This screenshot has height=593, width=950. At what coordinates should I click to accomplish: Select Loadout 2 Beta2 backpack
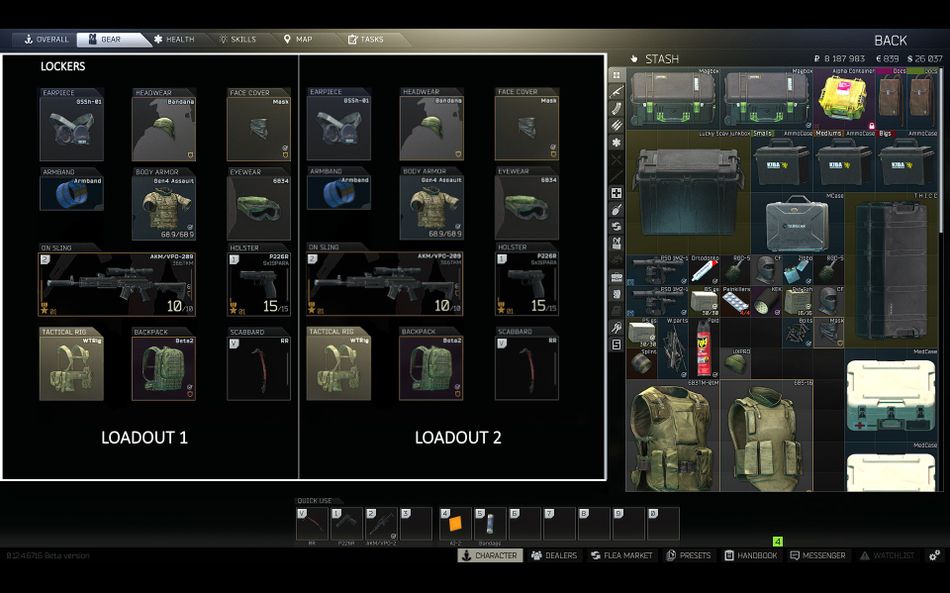(x=431, y=368)
